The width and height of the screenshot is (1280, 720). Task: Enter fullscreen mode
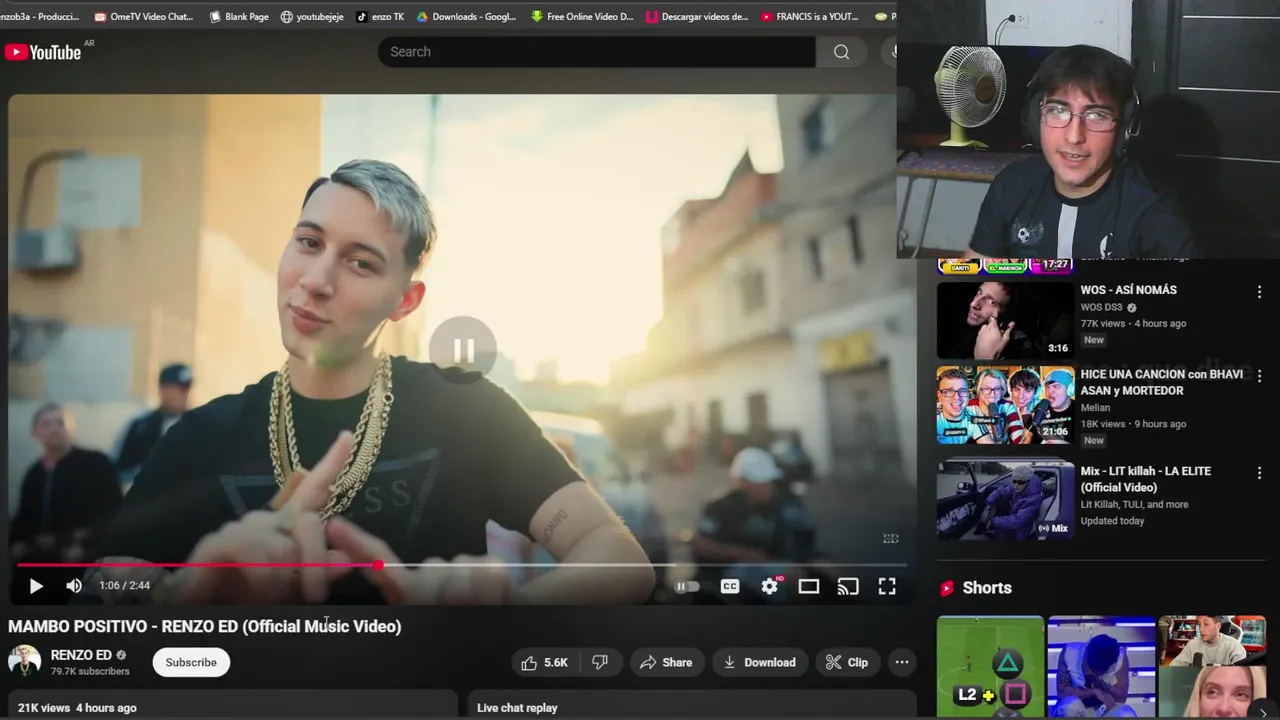887,587
